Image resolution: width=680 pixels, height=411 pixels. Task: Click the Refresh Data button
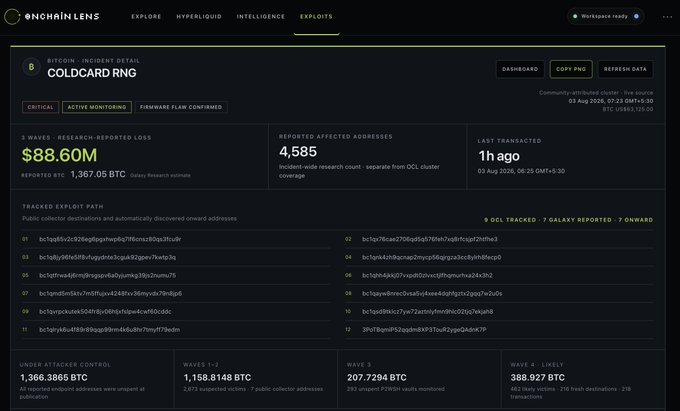click(625, 69)
